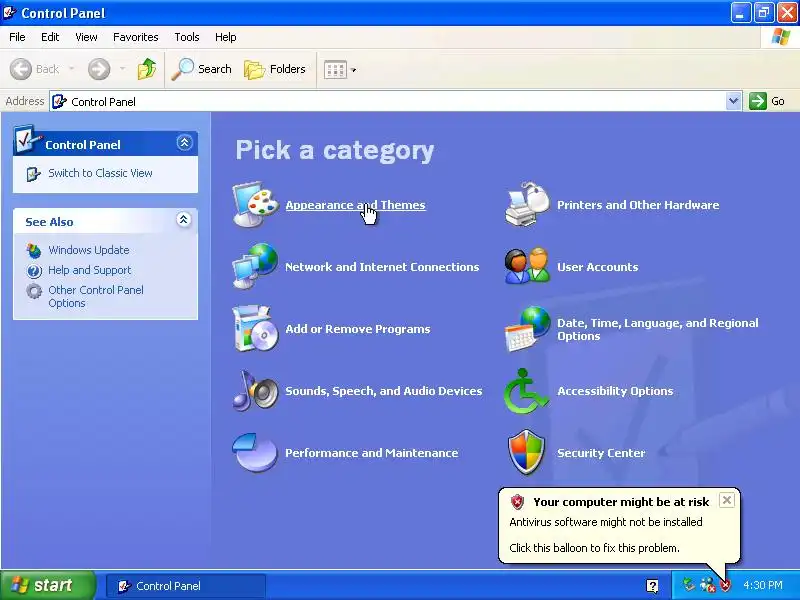The image size is (800, 600).
Task: Open the Add or Remove Programs icon
Action: [x=255, y=329]
